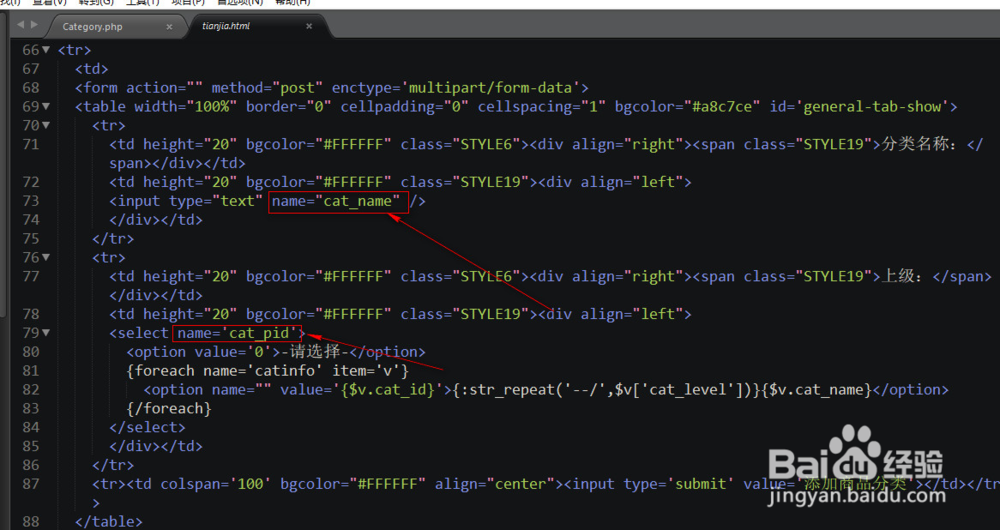Click the bgcolor="#a8c7ce" value
The width and height of the screenshot is (1000, 530).
click(x=688, y=107)
